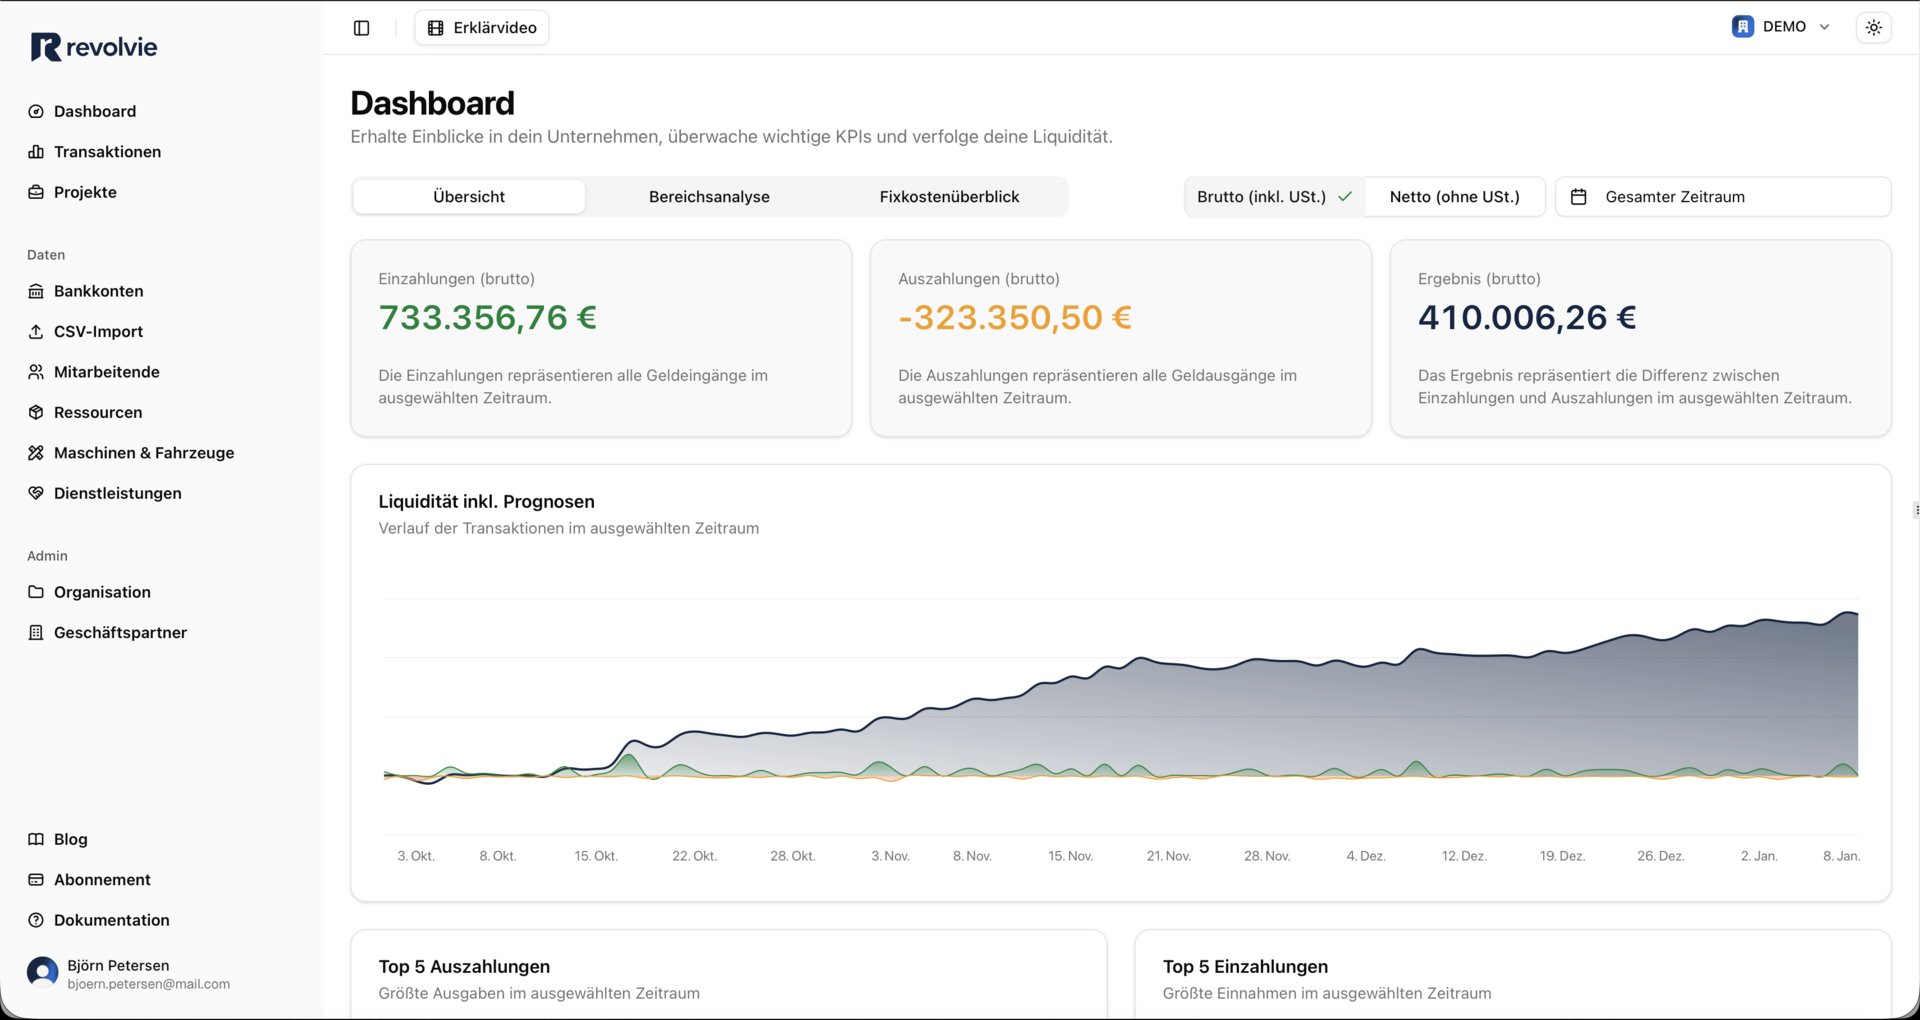Toggle light/dark theme sun button

[1873, 28]
